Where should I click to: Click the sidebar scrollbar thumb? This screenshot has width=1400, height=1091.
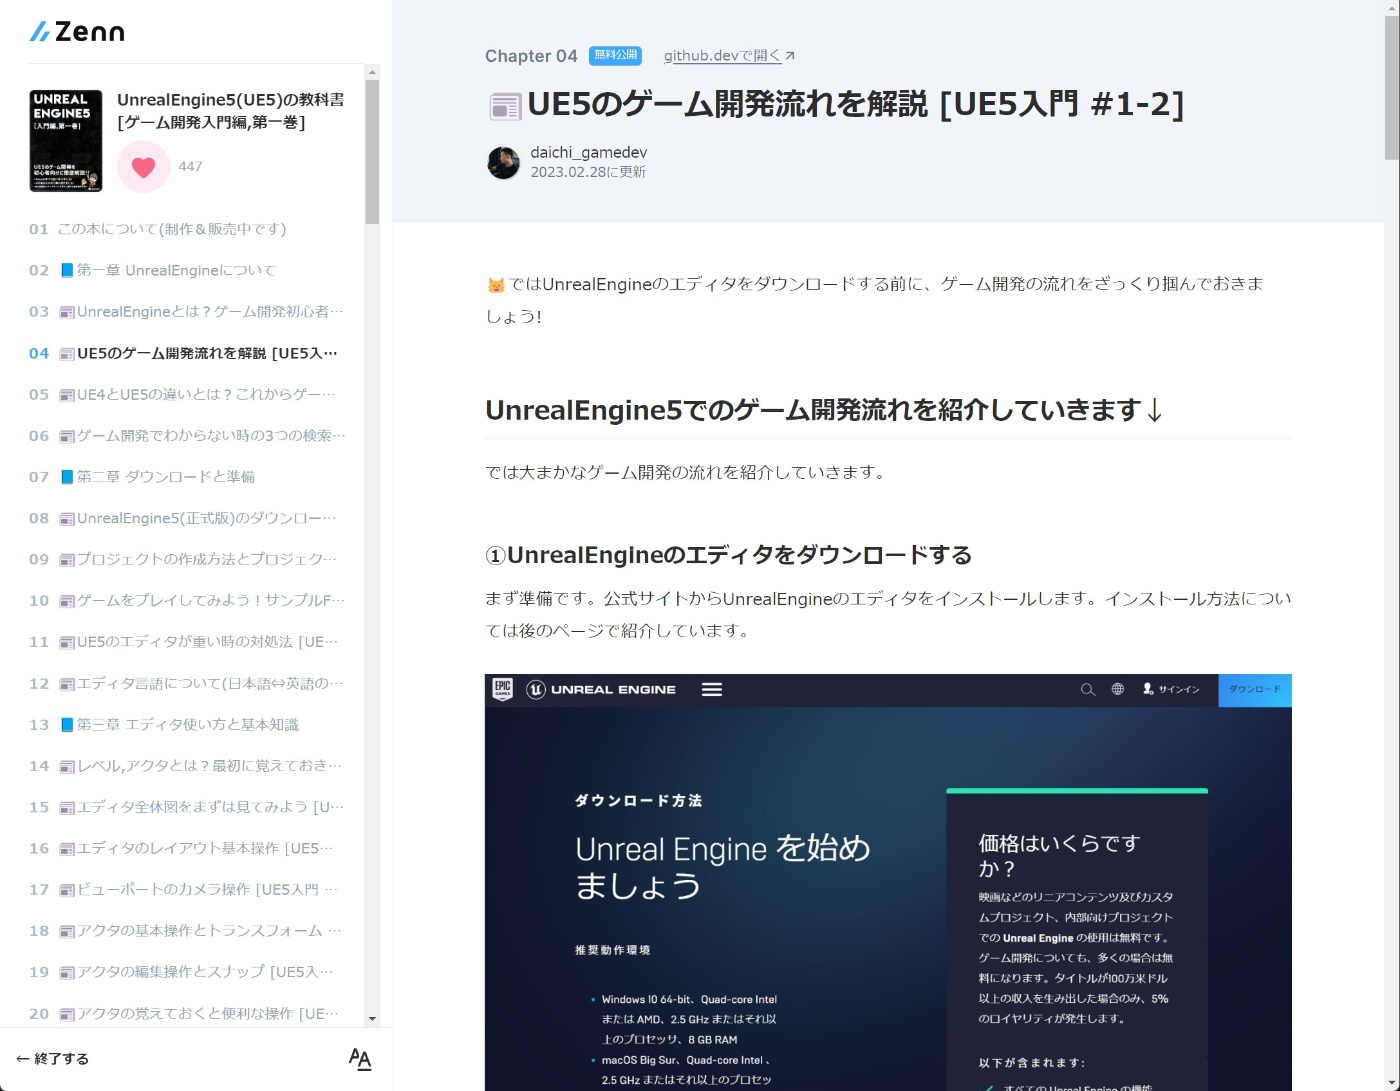point(372,152)
